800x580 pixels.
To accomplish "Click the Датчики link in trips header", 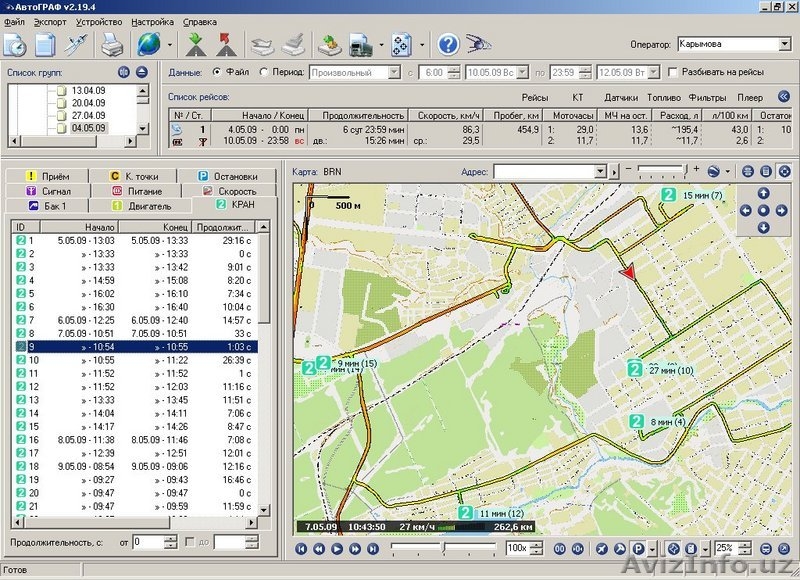I will tap(621, 98).
